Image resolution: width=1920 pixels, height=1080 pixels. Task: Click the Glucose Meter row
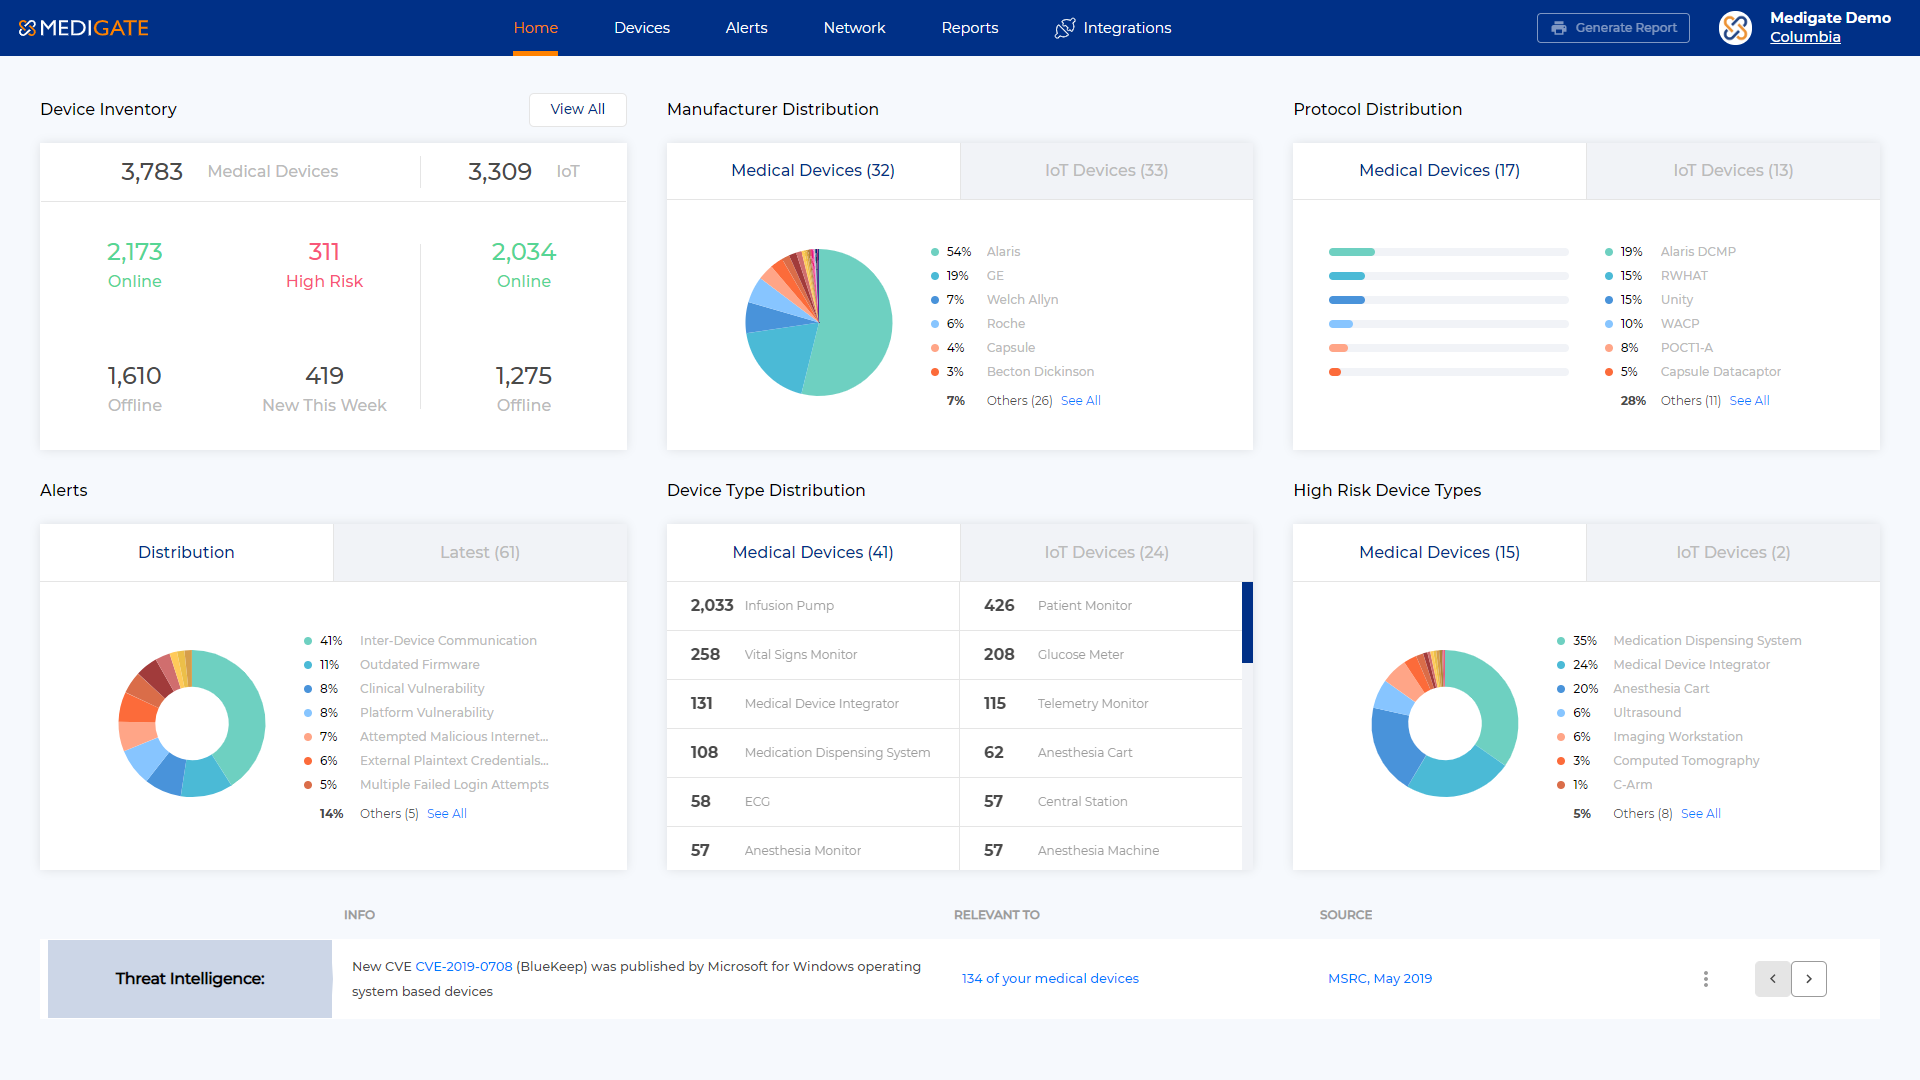[1100, 655]
